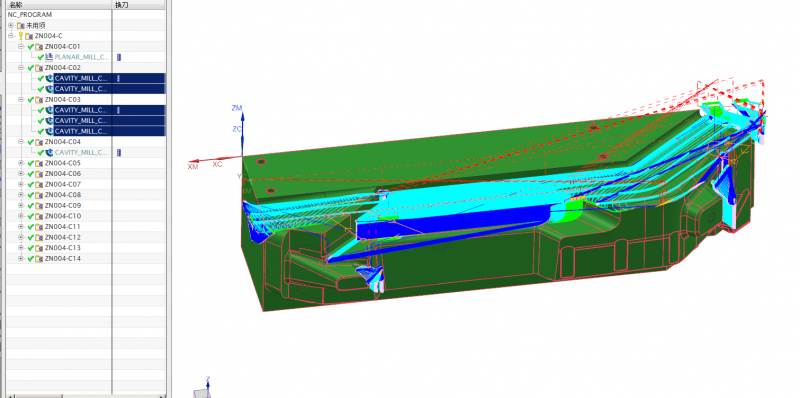Select the ZN004-C12 program group

coord(62,237)
